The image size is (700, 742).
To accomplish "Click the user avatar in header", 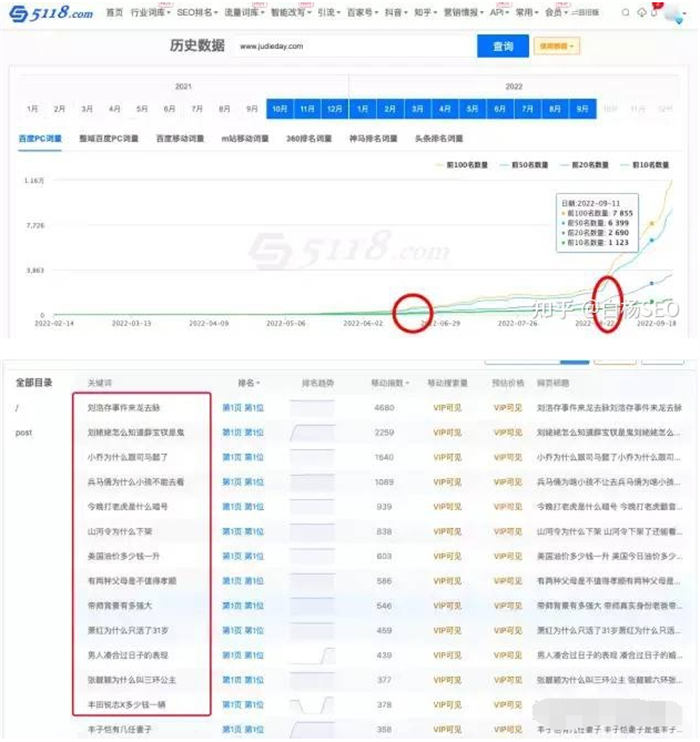I will [x=674, y=14].
